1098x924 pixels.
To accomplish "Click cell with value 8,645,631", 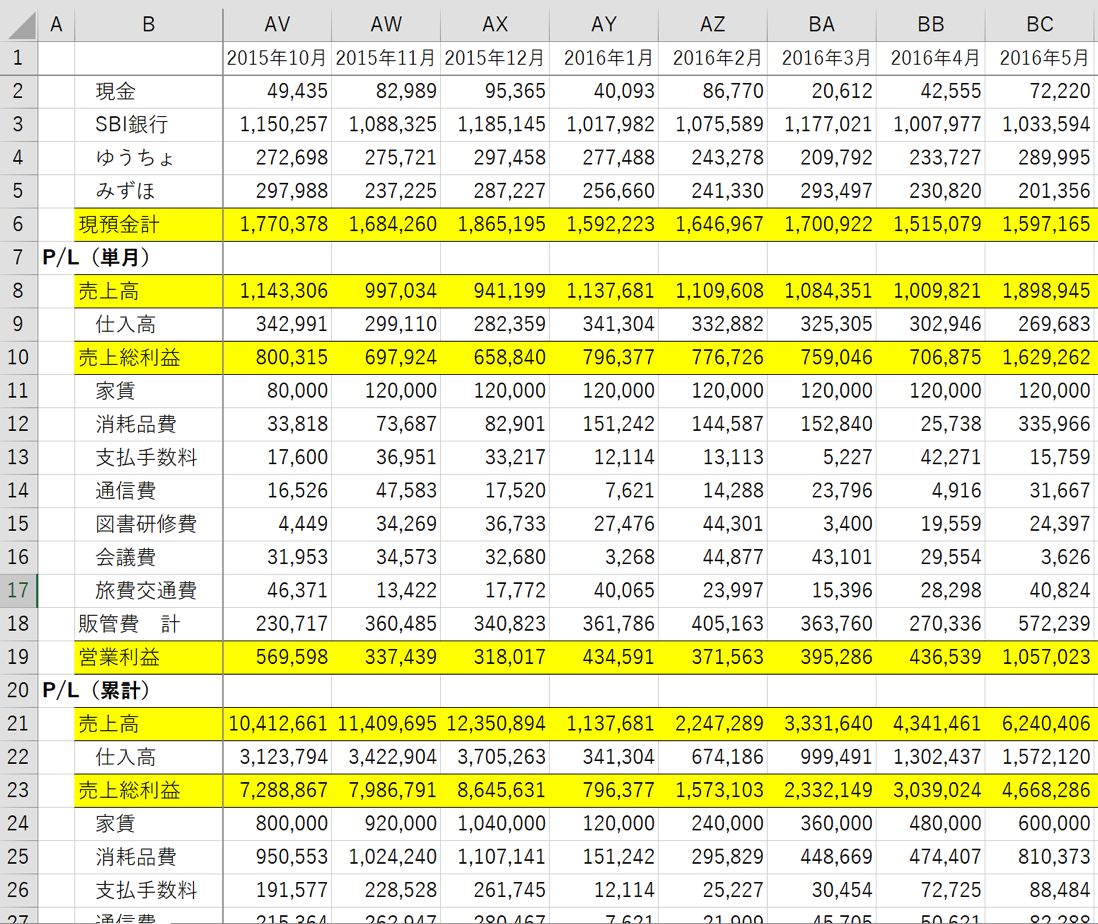I will coord(495,790).
